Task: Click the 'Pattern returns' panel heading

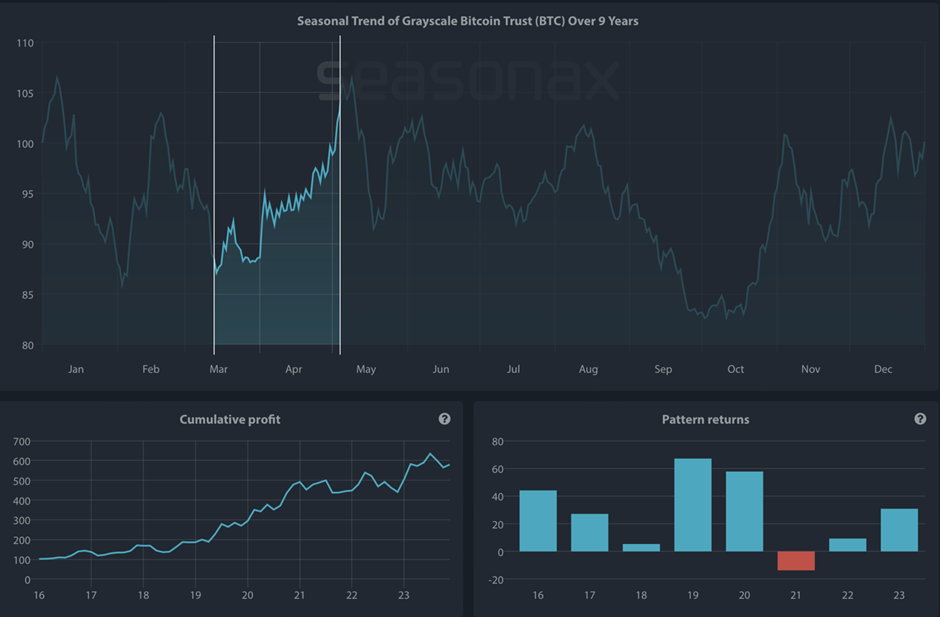Action: 705,419
